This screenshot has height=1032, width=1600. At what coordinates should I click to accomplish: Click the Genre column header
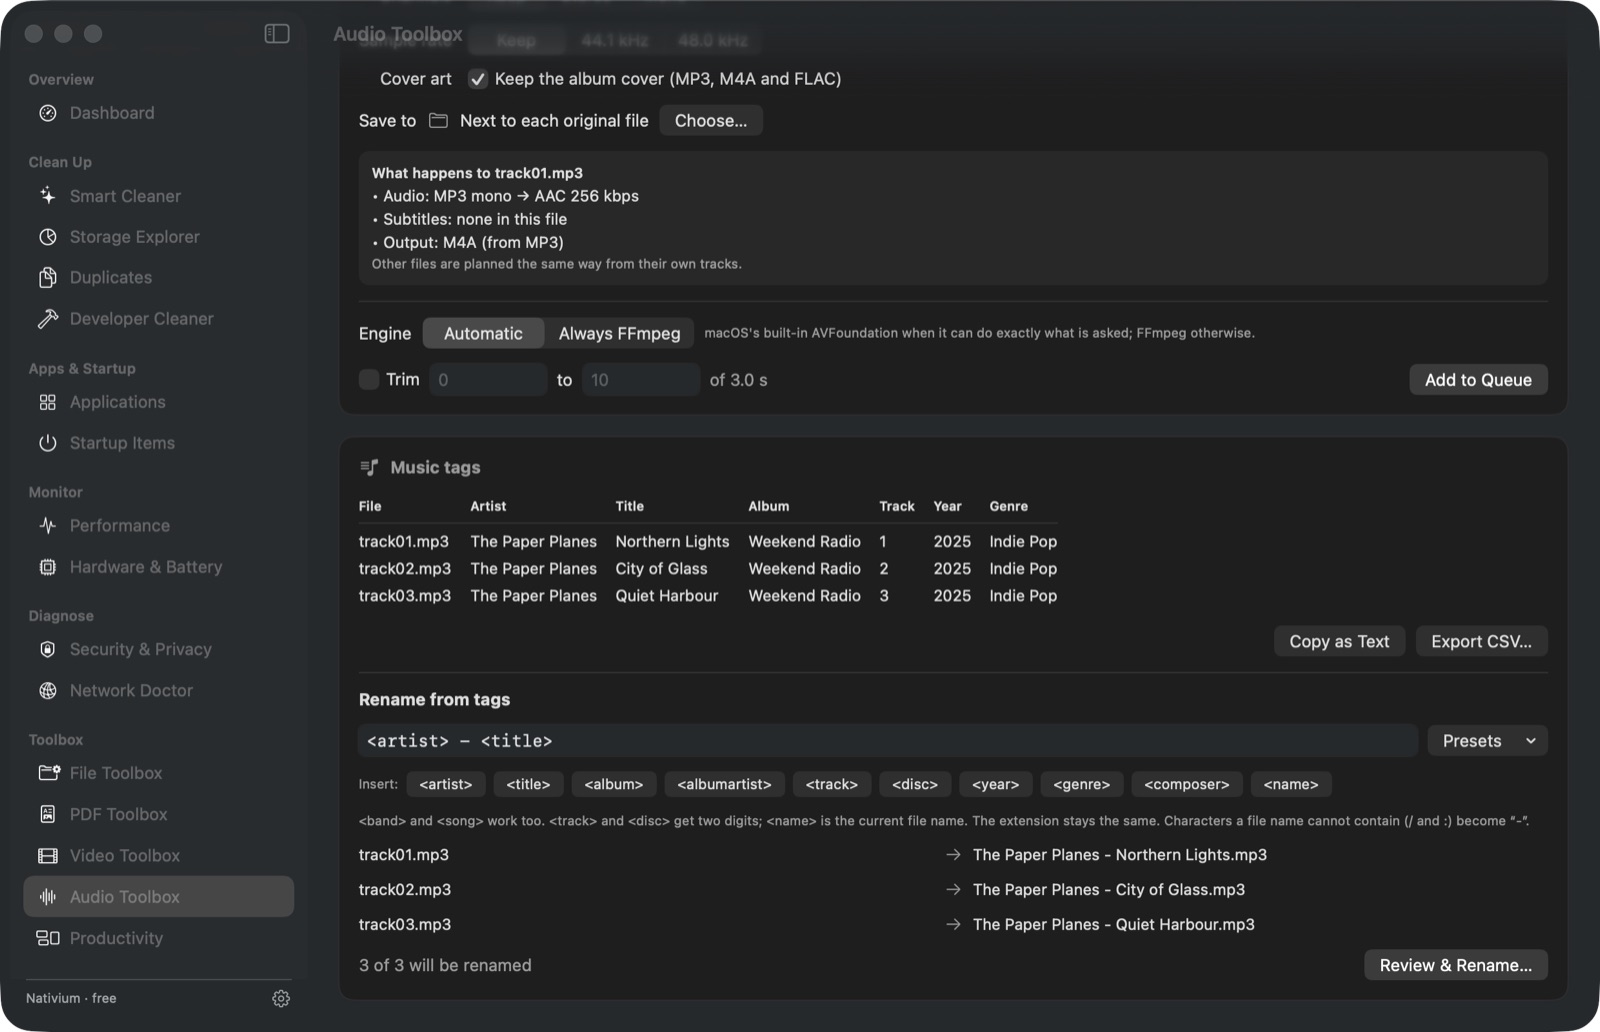(1008, 507)
